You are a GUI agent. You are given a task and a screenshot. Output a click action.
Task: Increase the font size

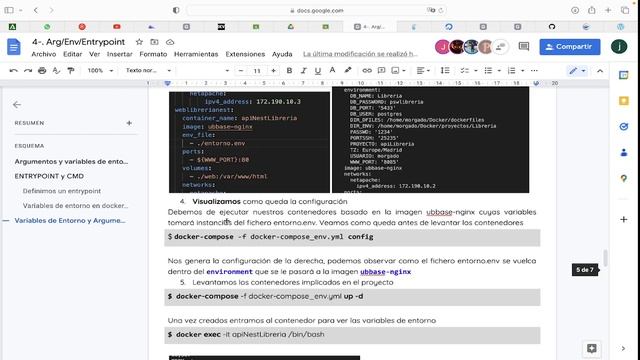pyautogui.click(x=273, y=71)
